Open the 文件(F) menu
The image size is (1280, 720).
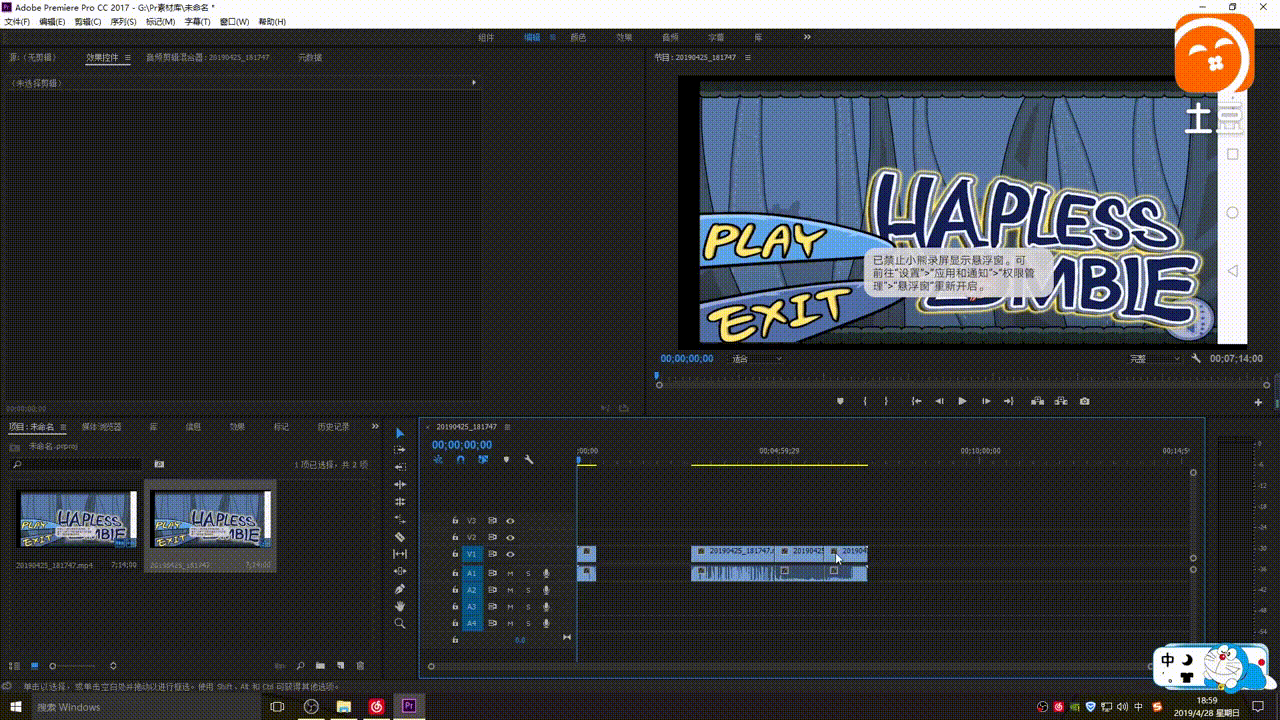[18, 22]
